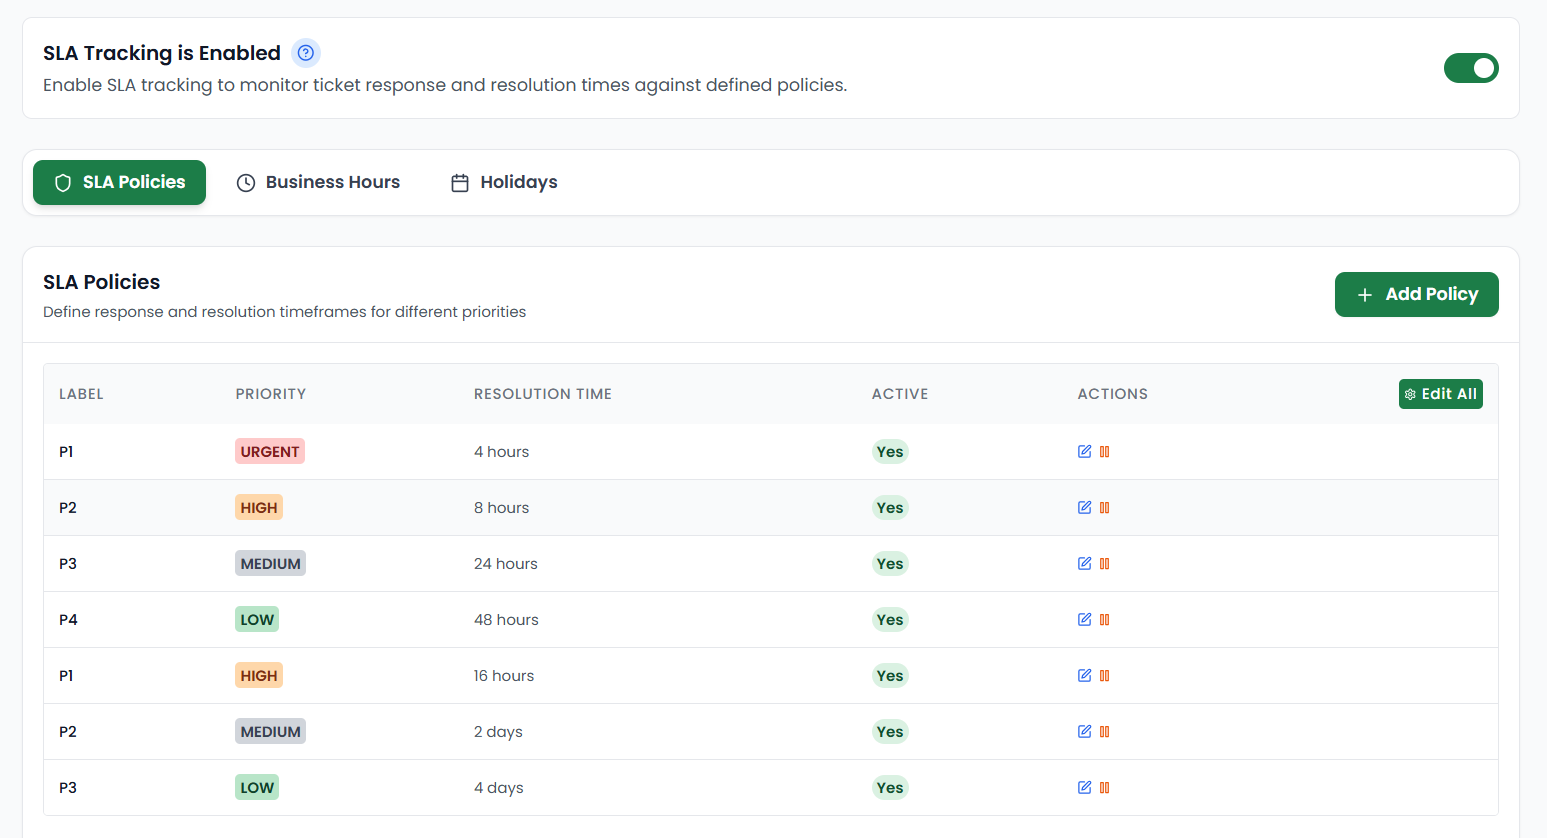Pause the P3 Medium 24-hour policy
1547x838 pixels.
(x=1104, y=563)
